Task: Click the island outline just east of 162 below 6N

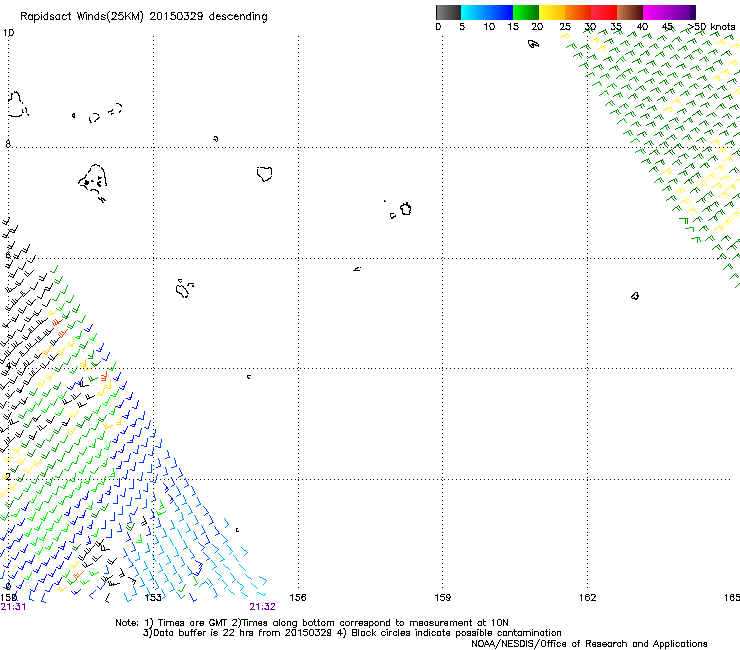Action: click(x=635, y=296)
